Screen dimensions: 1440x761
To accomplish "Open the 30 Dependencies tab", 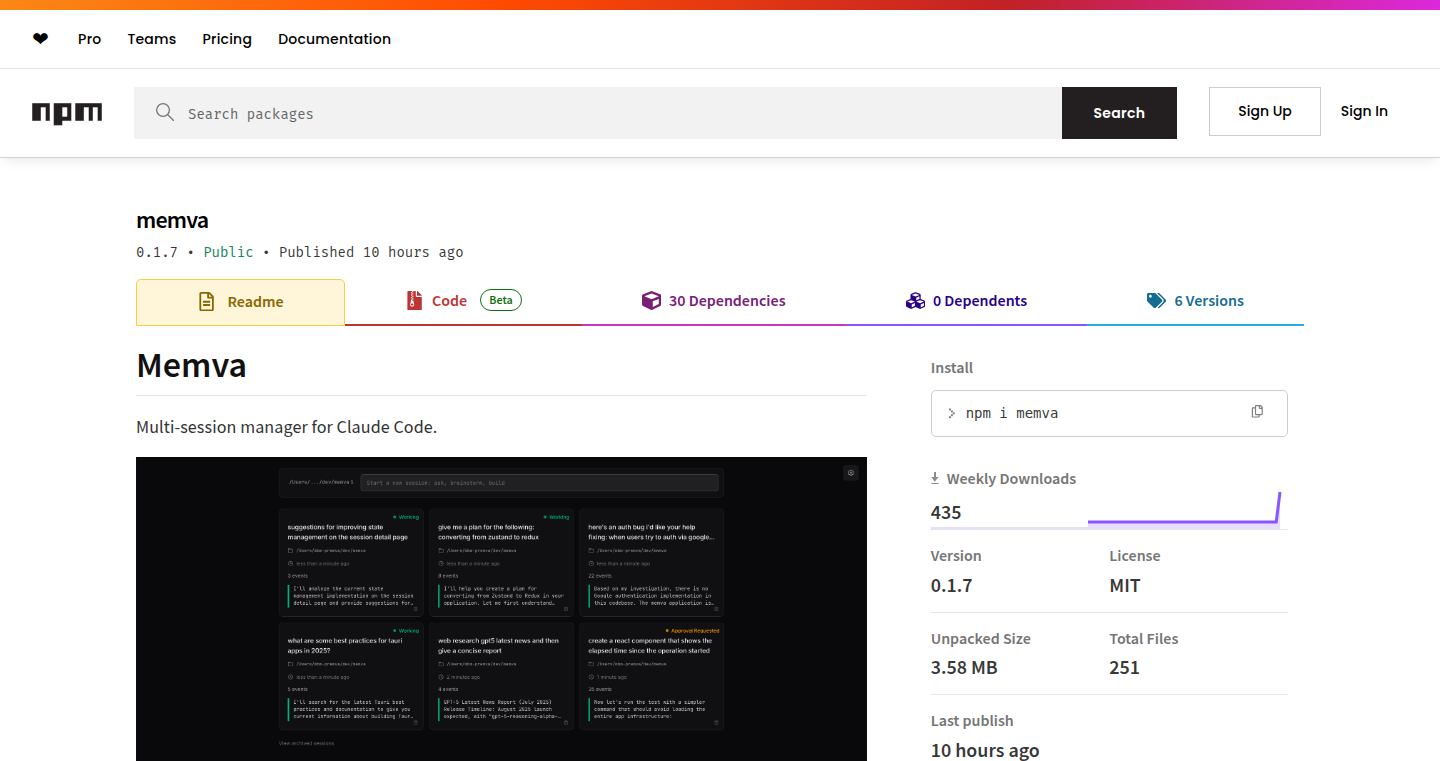I will coord(714,301).
